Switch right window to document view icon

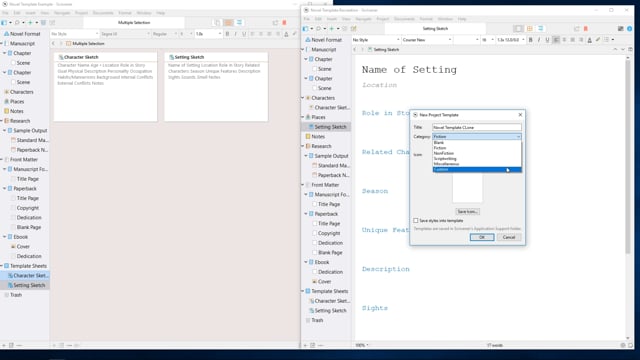(x=518, y=29)
